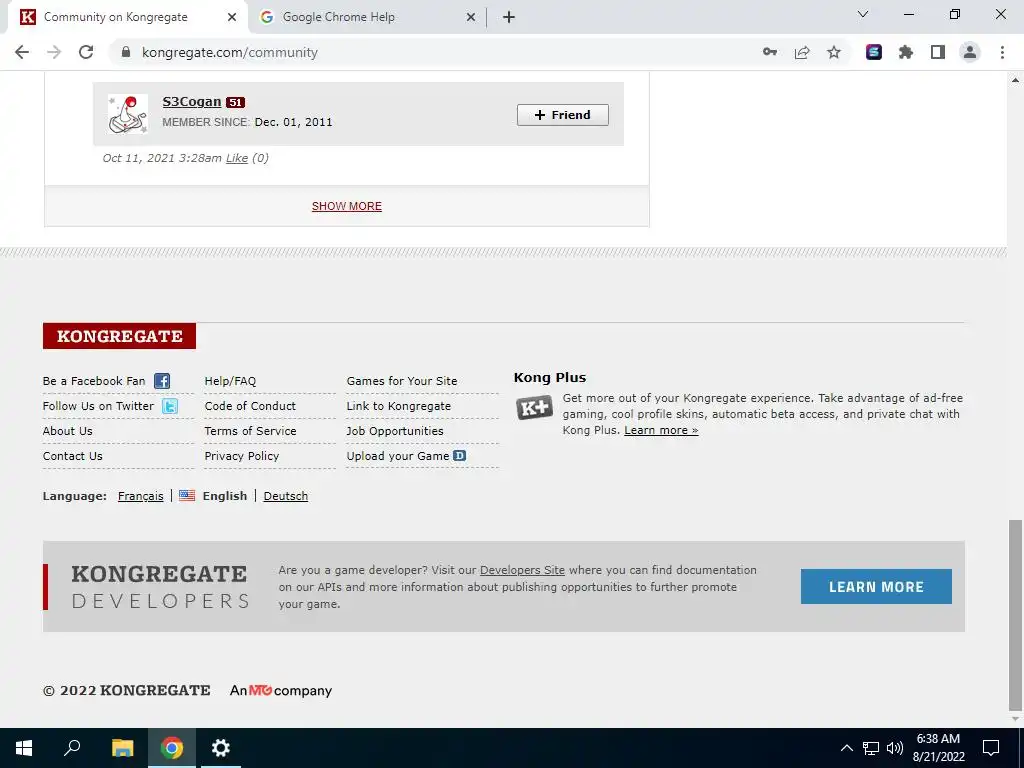Open Settings gear in taskbar
The image size is (1024, 768).
coord(221,748)
